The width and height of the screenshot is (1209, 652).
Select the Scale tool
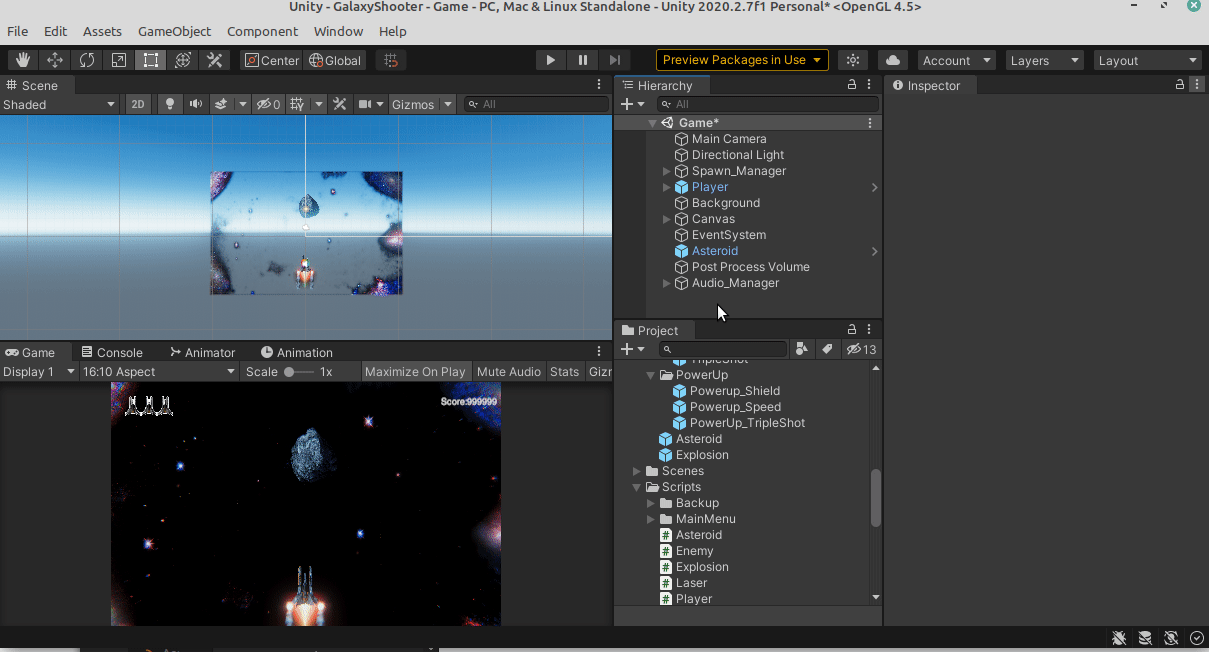tap(119, 60)
